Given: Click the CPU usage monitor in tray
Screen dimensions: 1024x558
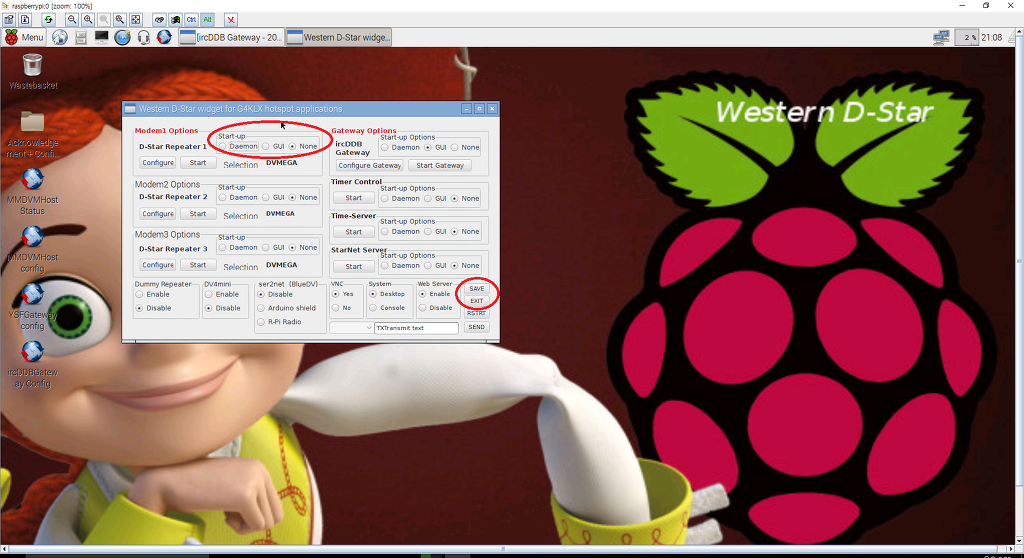Looking at the screenshot, I should pyautogui.click(x=967, y=37).
